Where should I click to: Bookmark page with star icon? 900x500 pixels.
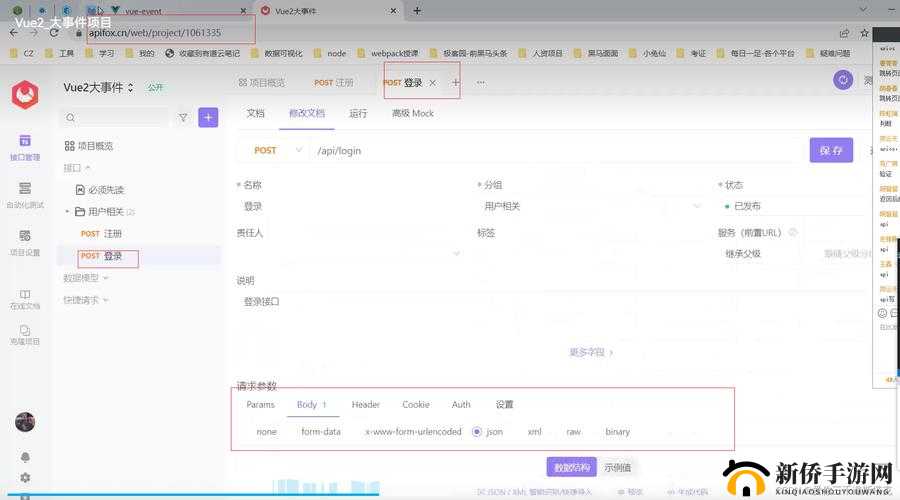point(864,33)
